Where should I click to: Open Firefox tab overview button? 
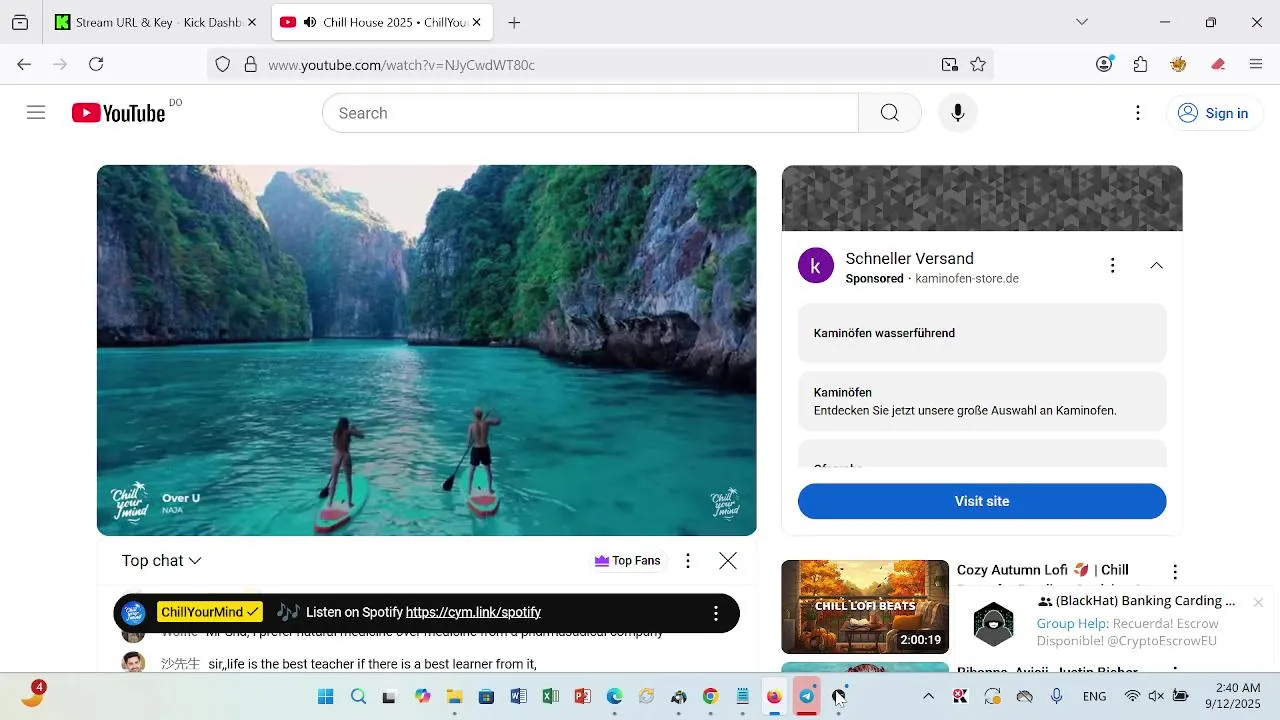click(20, 22)
